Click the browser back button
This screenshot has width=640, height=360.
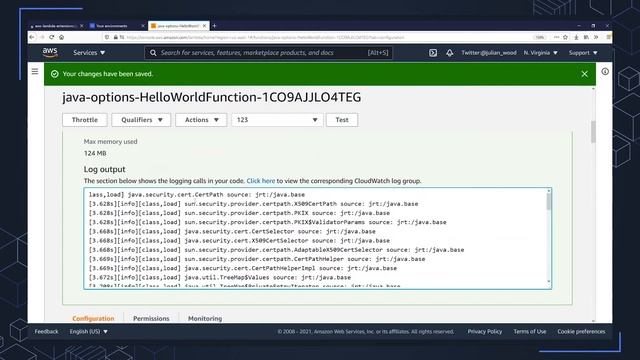tap(32, 37)
